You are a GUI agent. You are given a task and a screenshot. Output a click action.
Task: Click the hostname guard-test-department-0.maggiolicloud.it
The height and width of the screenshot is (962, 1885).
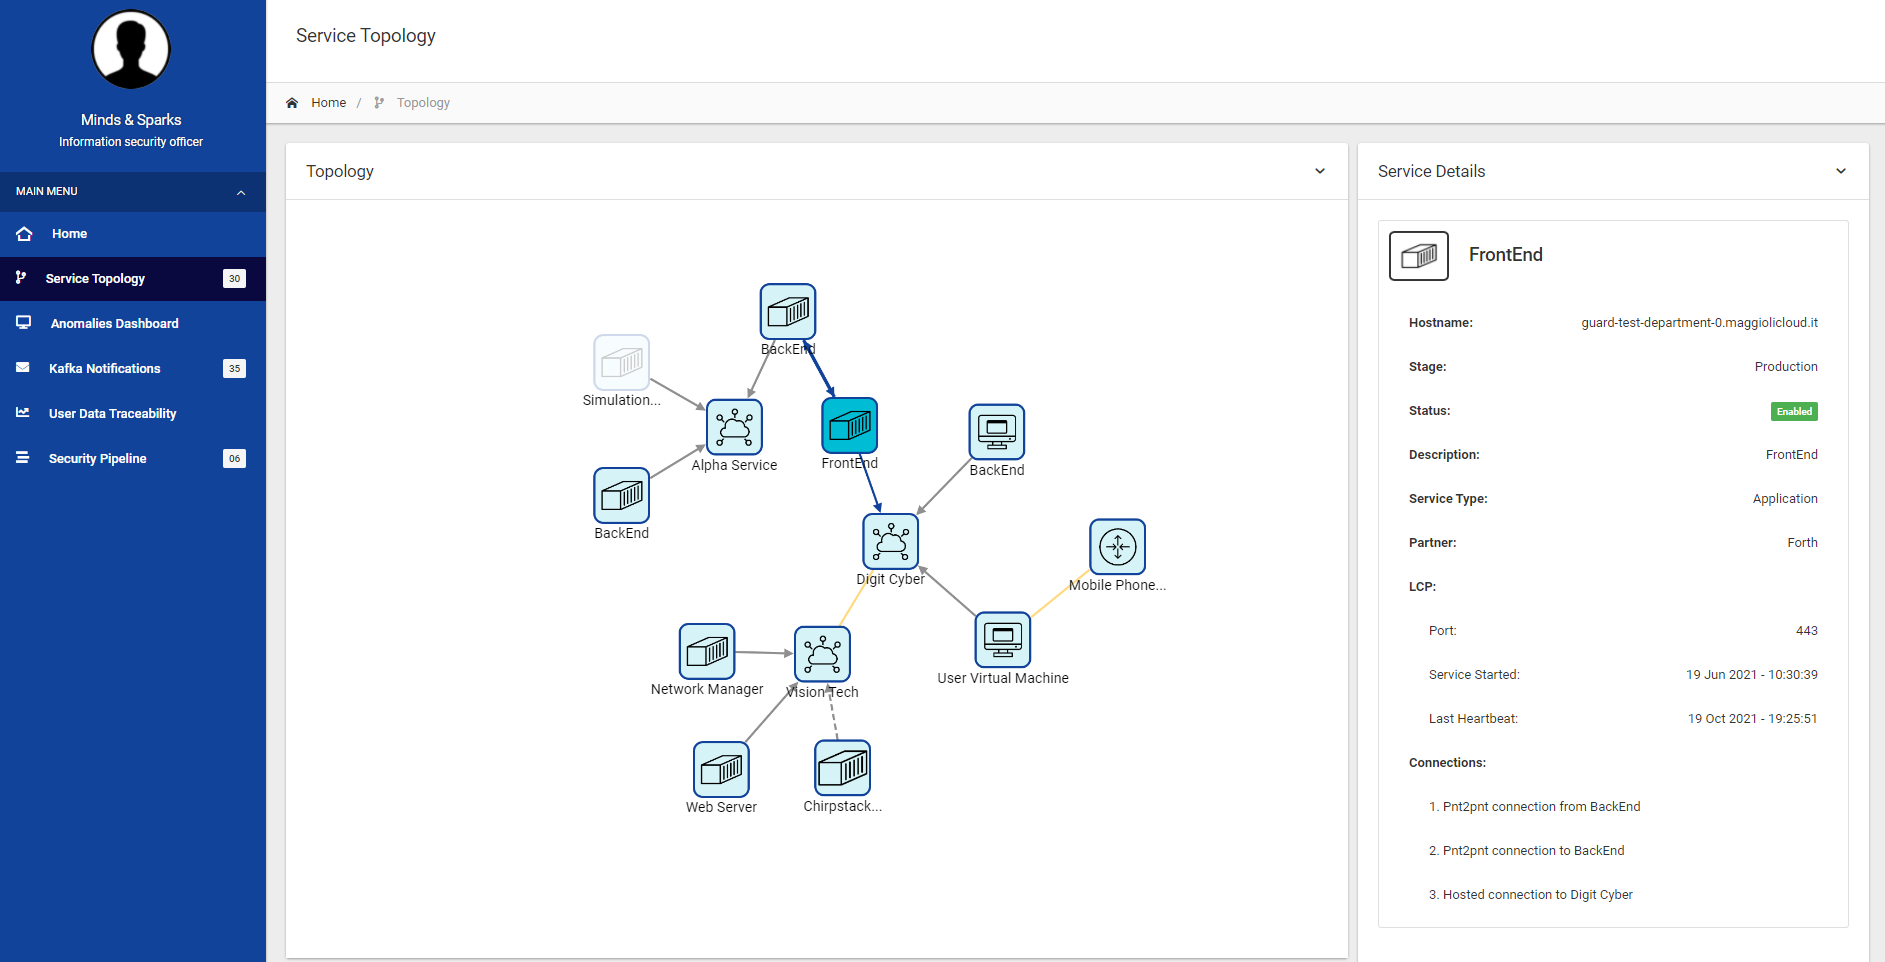coord(1699,323)
